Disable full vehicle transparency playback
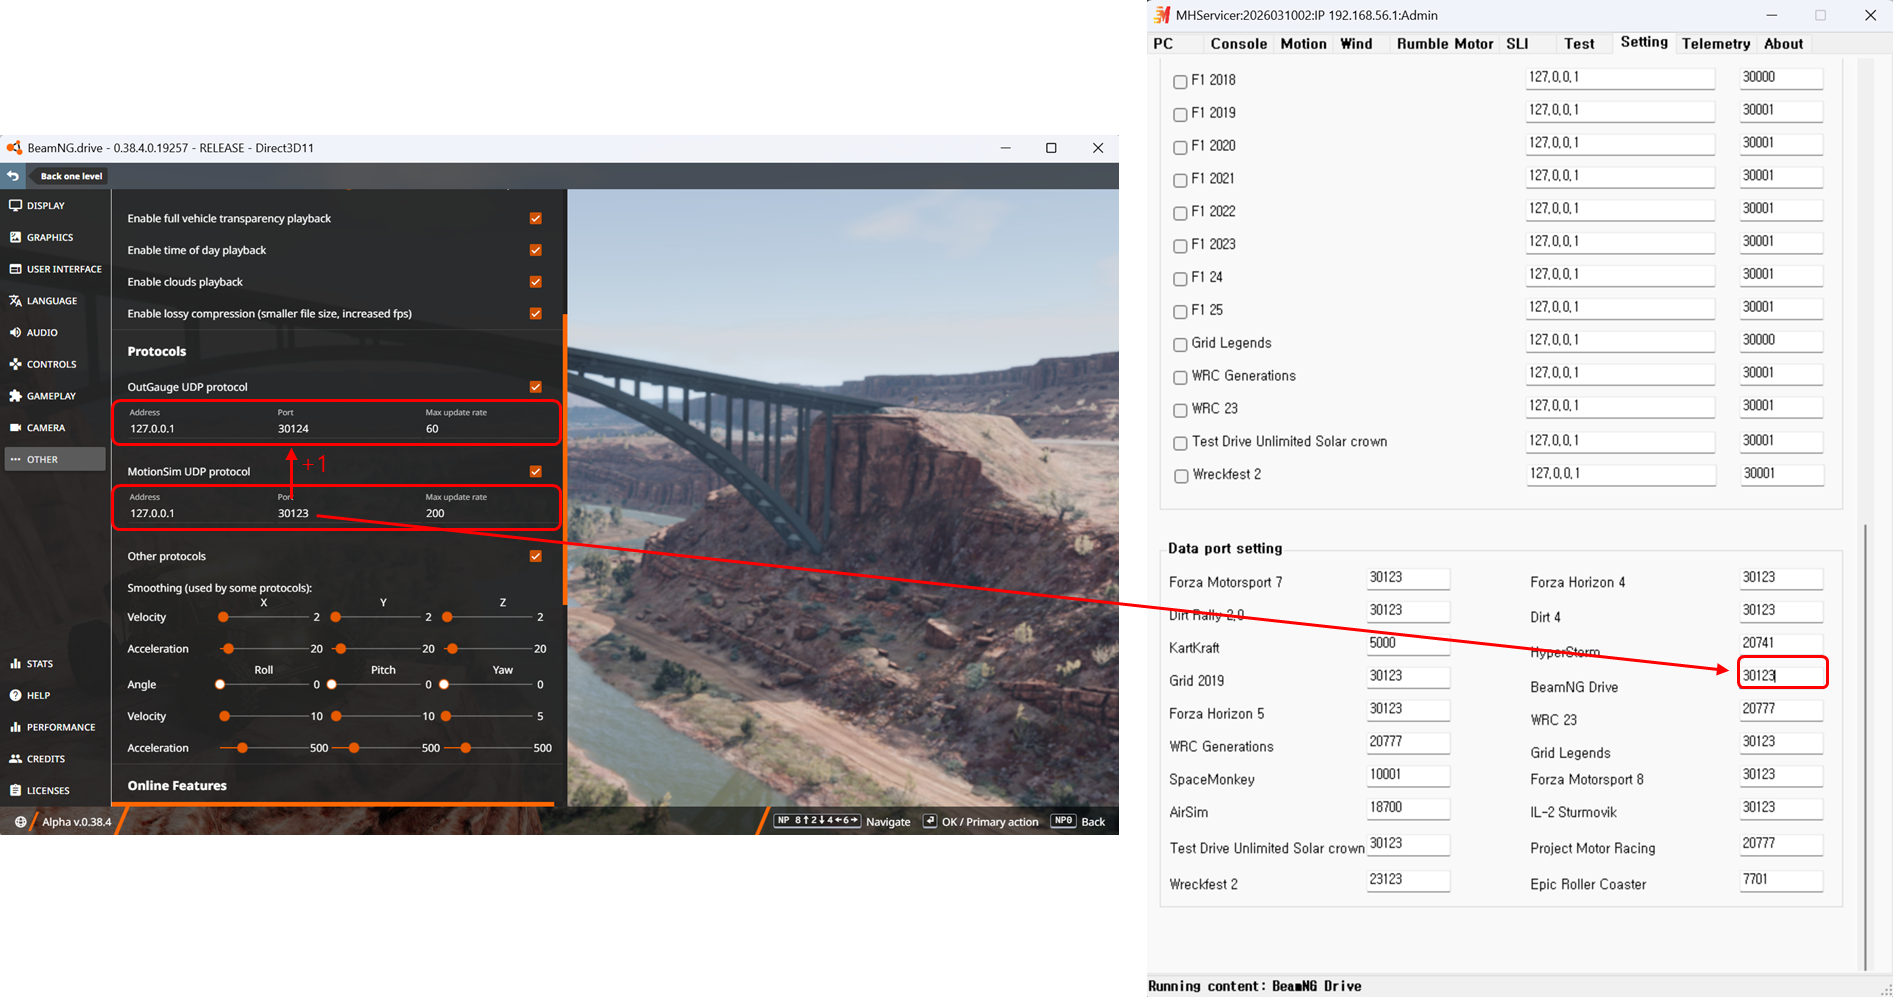The height and width of the screenshot is (997, 1893). coord(536,218)
